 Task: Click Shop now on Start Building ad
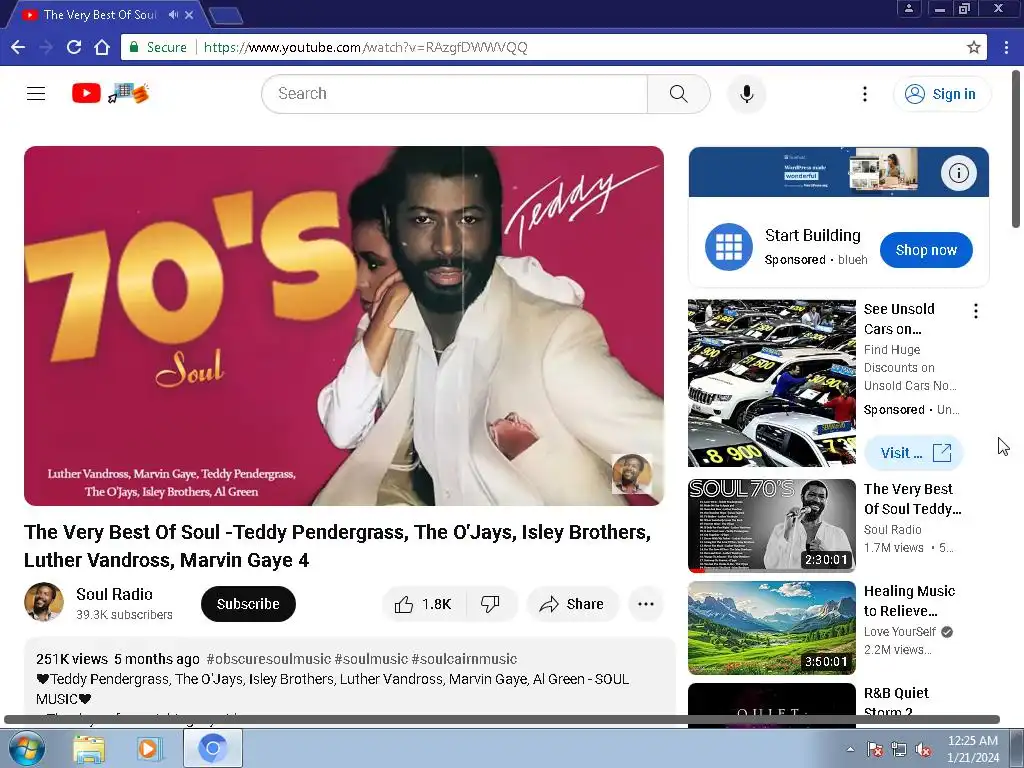926,250
